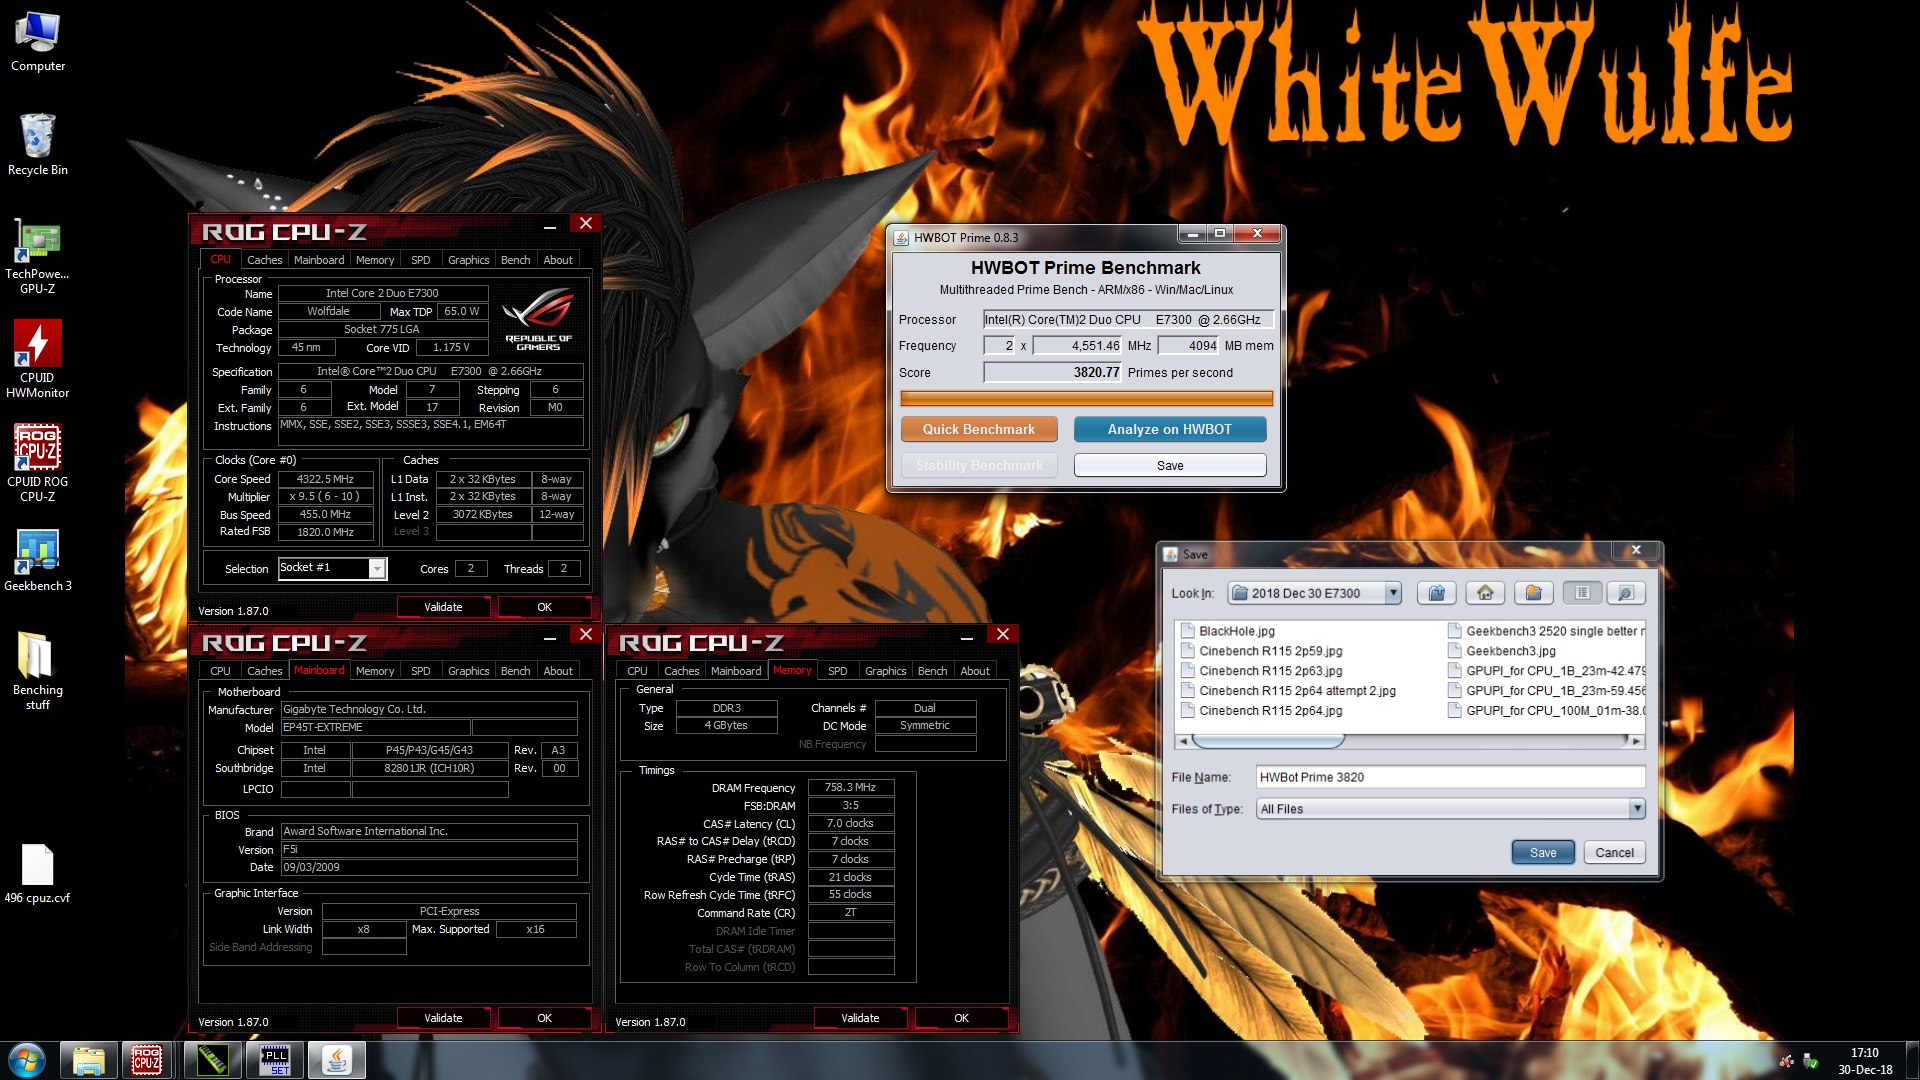Switch to List view in Save dialog

(1582, 593)
